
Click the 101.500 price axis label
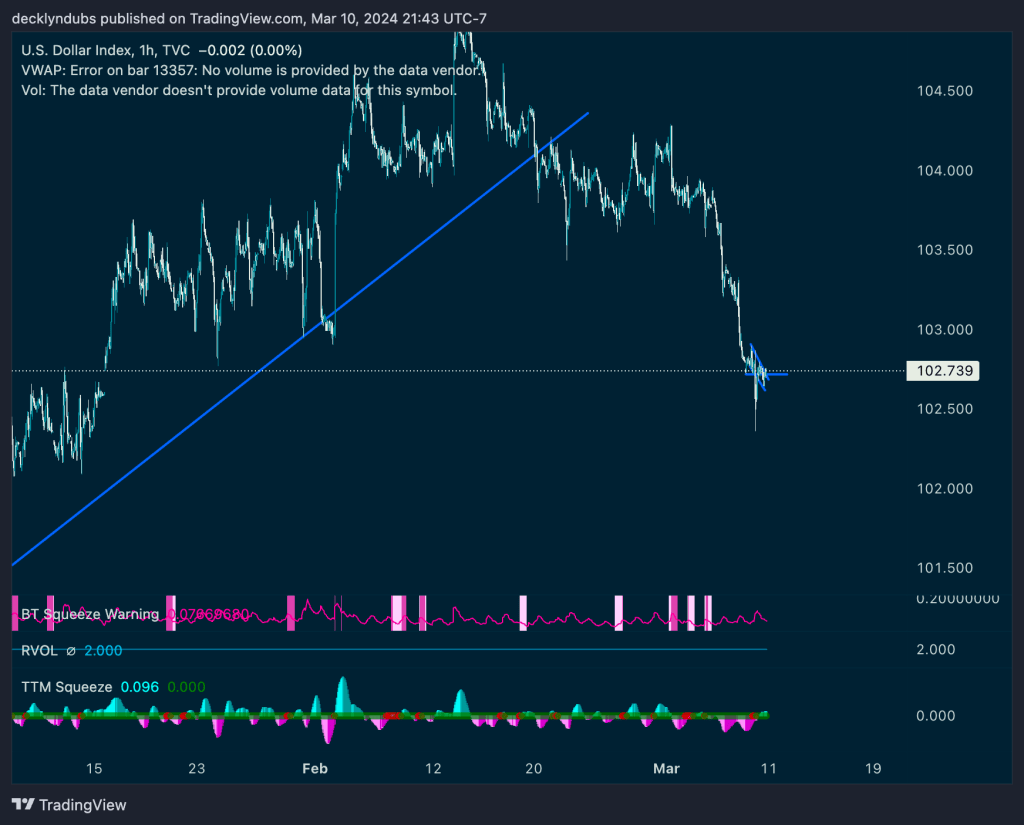(944, 568)
